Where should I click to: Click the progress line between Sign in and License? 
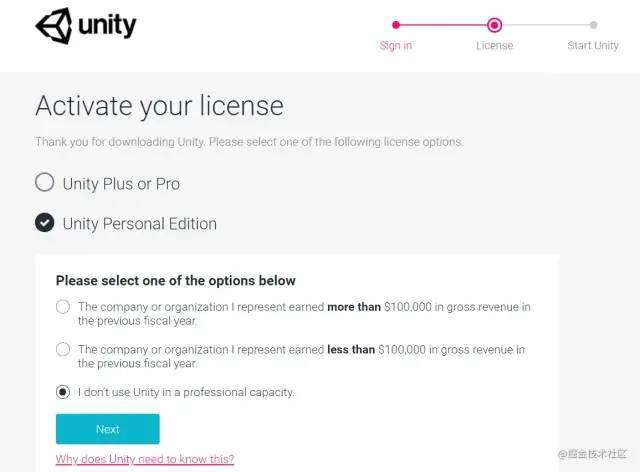pyautogui.click(x=444, y=25)
